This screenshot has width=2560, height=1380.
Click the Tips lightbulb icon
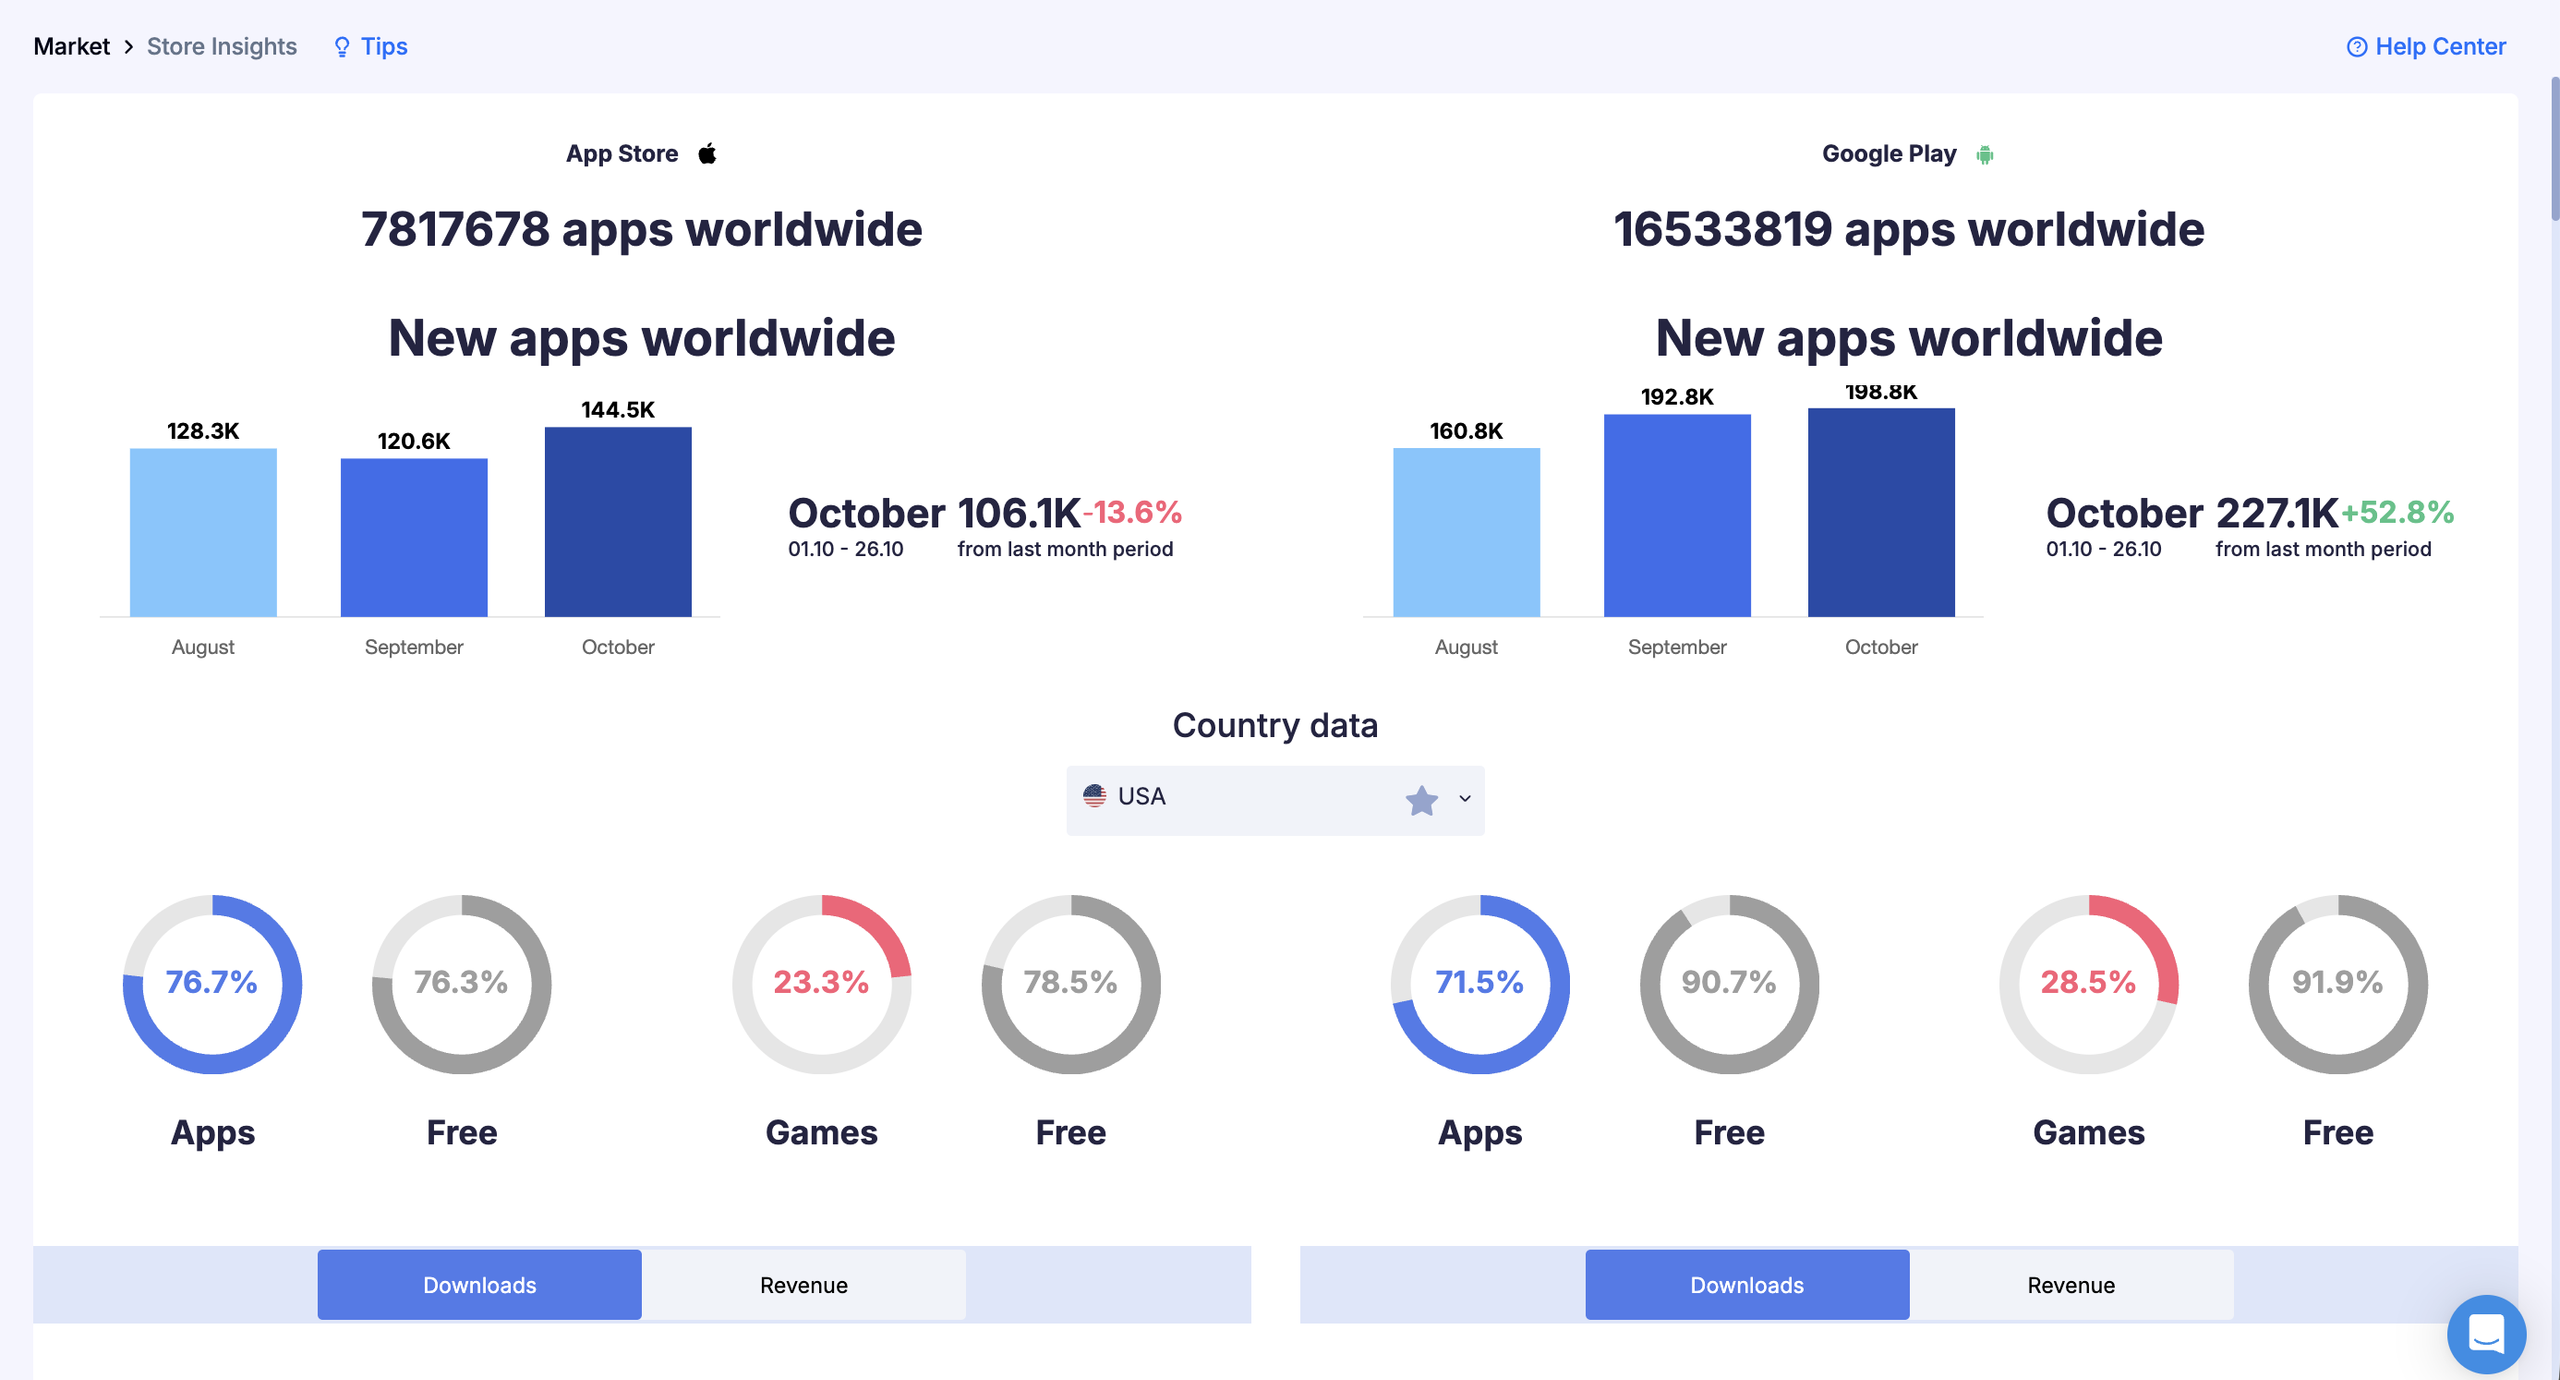342,47
